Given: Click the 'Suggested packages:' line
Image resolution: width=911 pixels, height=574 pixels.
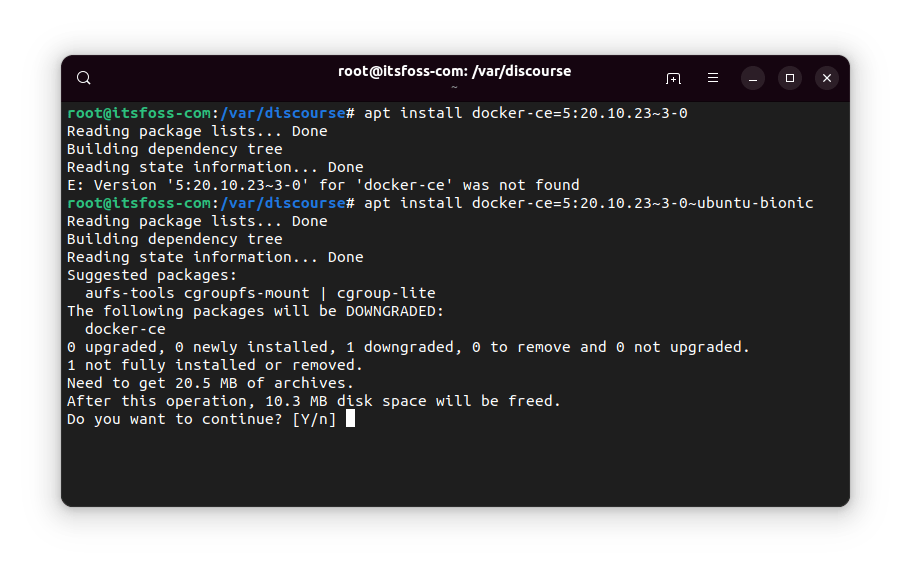Looking at the screenshot, I should (x=151, y=275).
